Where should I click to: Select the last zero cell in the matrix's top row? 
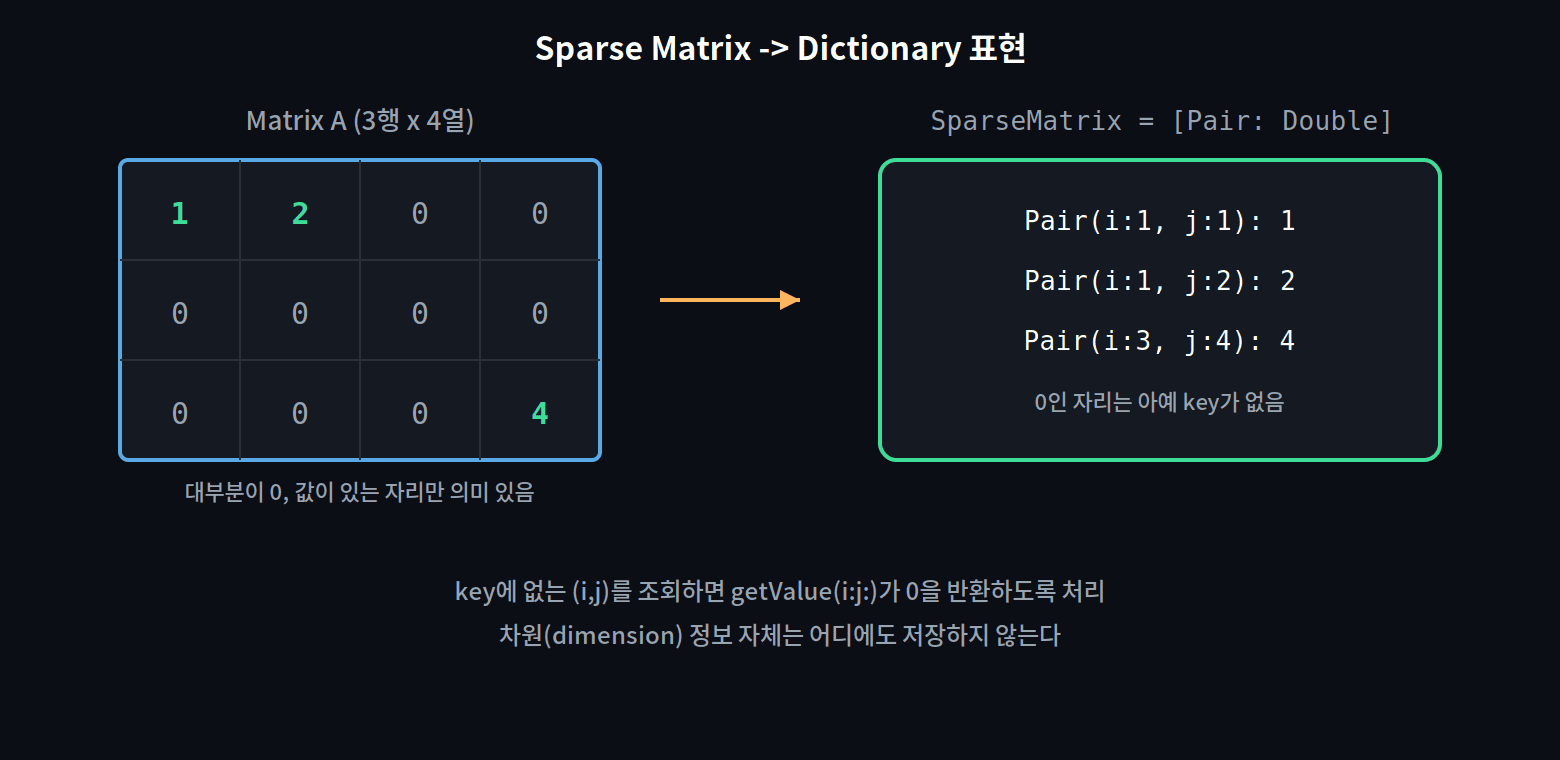pos(540,211)
